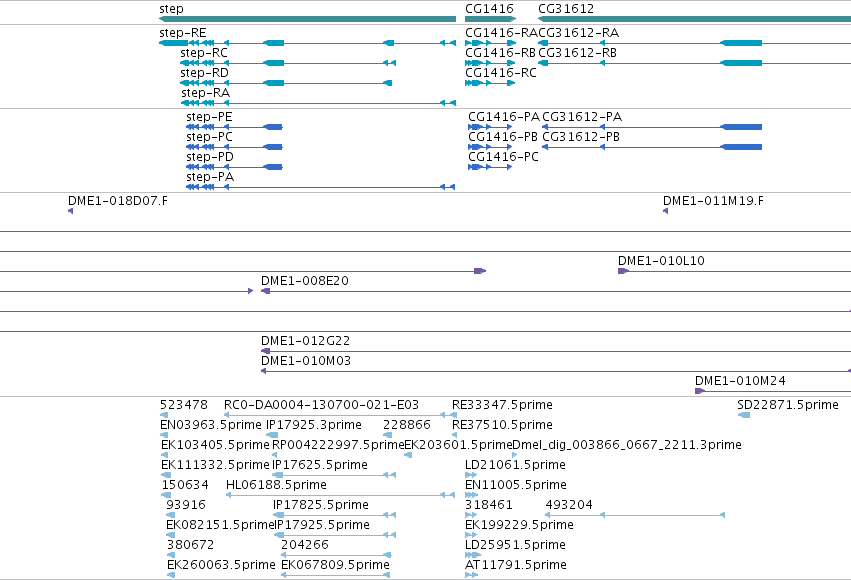Select EST RE33347.5prime

[502, 405]
